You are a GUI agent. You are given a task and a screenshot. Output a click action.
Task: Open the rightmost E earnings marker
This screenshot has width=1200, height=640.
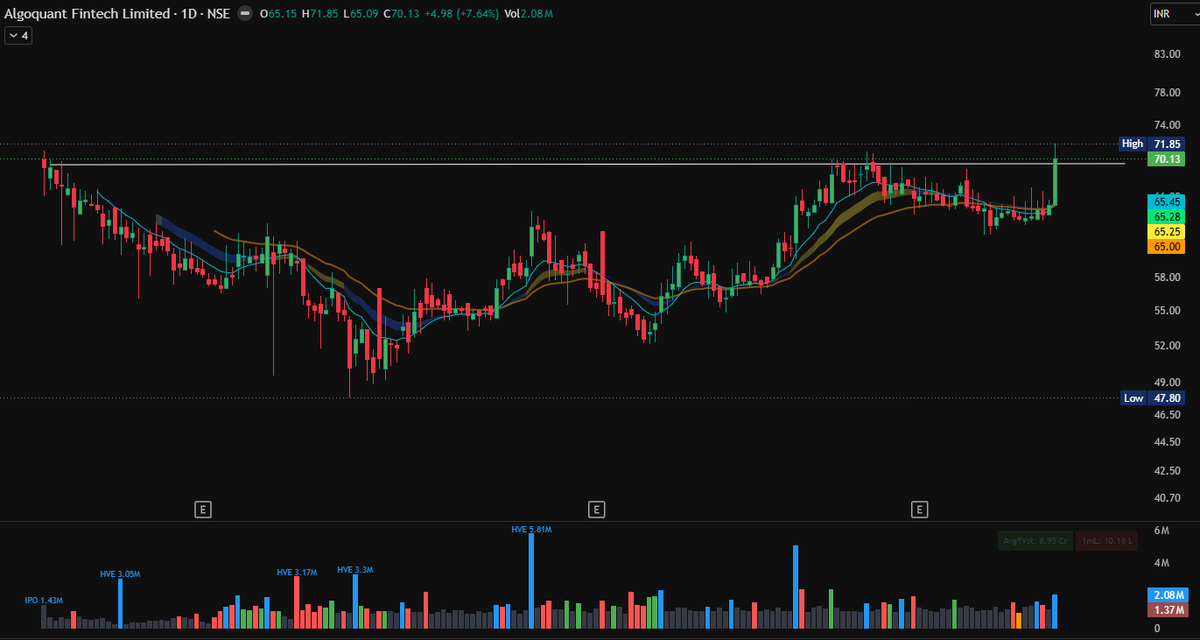pos(918,510)
